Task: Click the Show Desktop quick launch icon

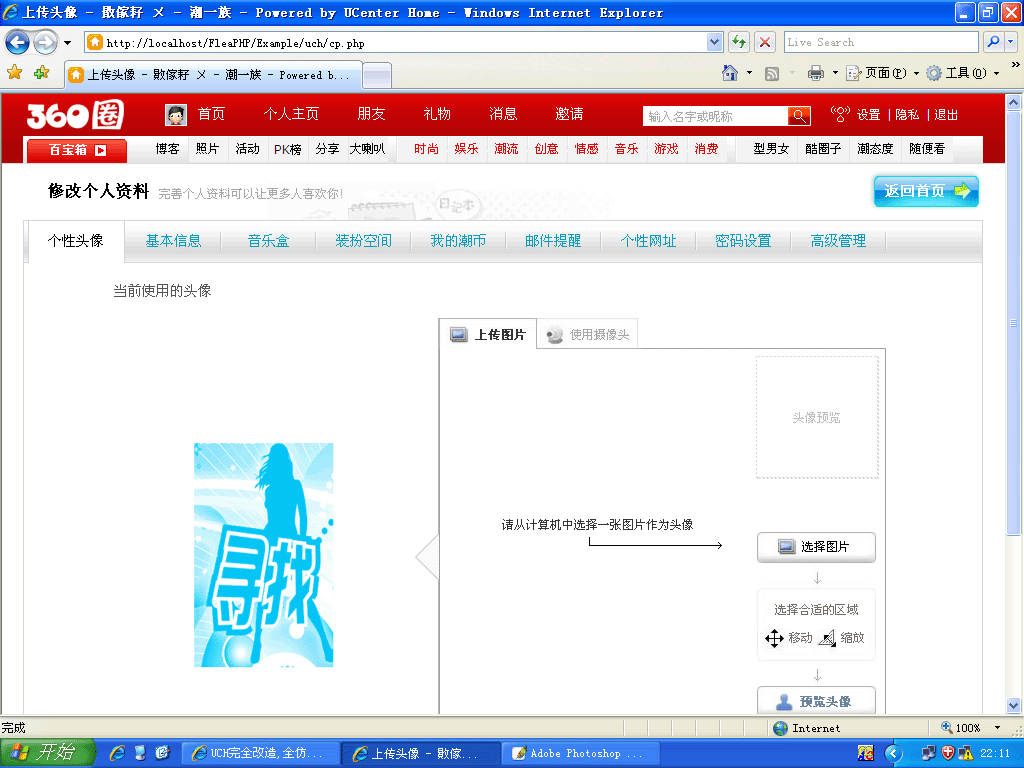Action: [x=140, y=753]
